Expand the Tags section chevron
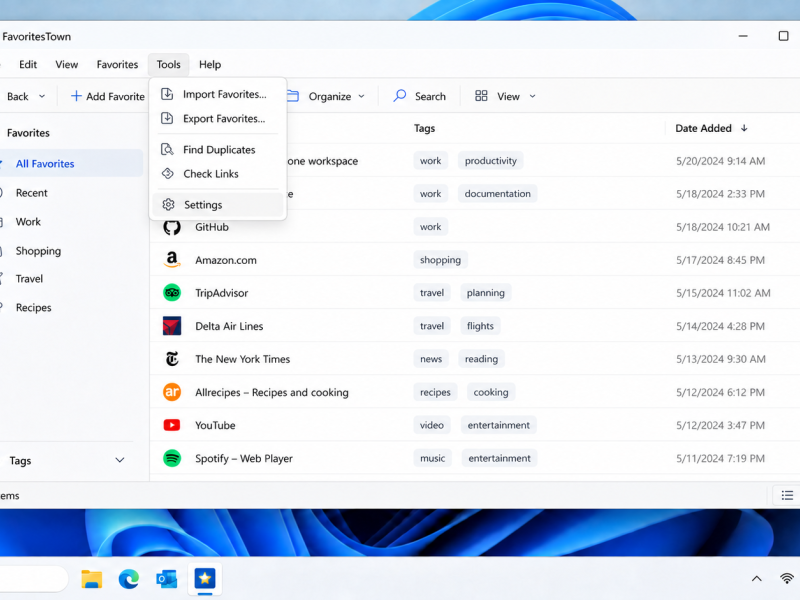The width and height of the screenshot is (800, 600). (x=119, y=460)
